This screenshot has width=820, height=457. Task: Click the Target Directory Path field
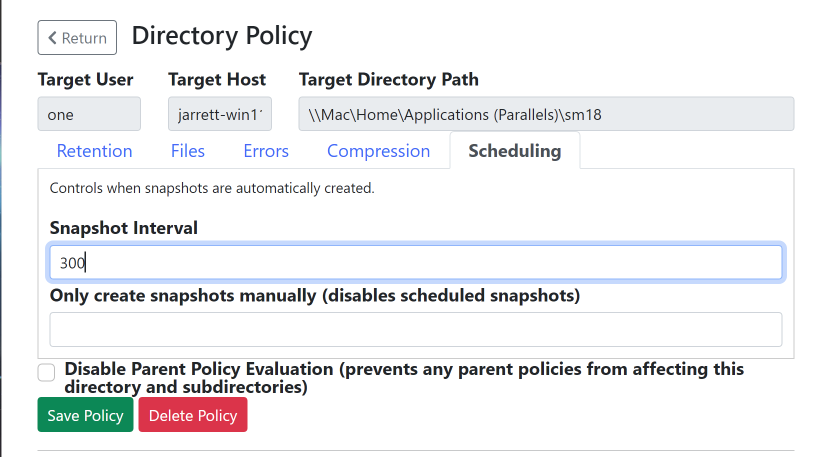pos(546,114)
